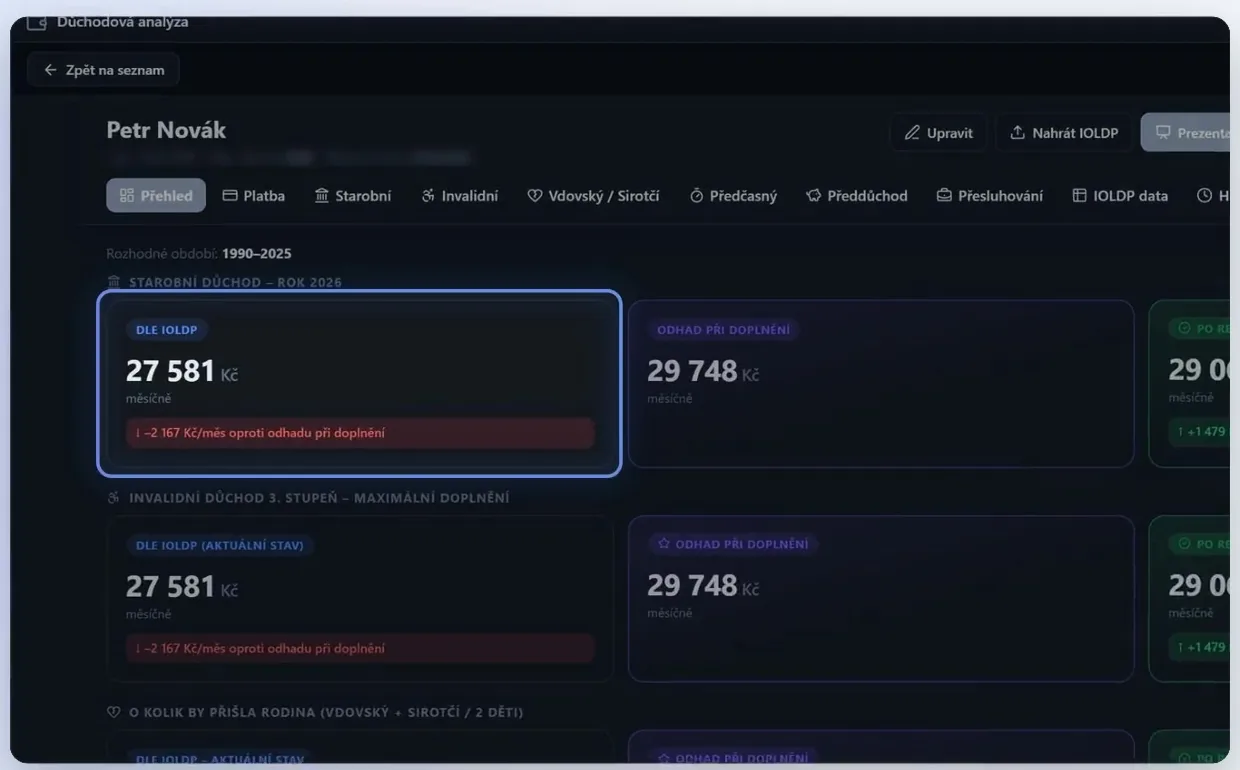The image size is (1240, 770).
Task: Upload a file with Nahrát IOLDP
Action: click(1064, 133)
